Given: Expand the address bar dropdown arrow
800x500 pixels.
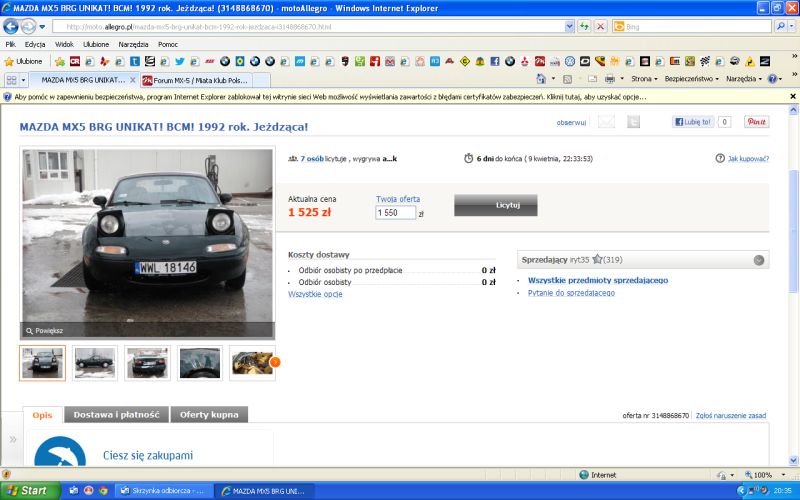Looking at the screenshot, I should [569, 27].
